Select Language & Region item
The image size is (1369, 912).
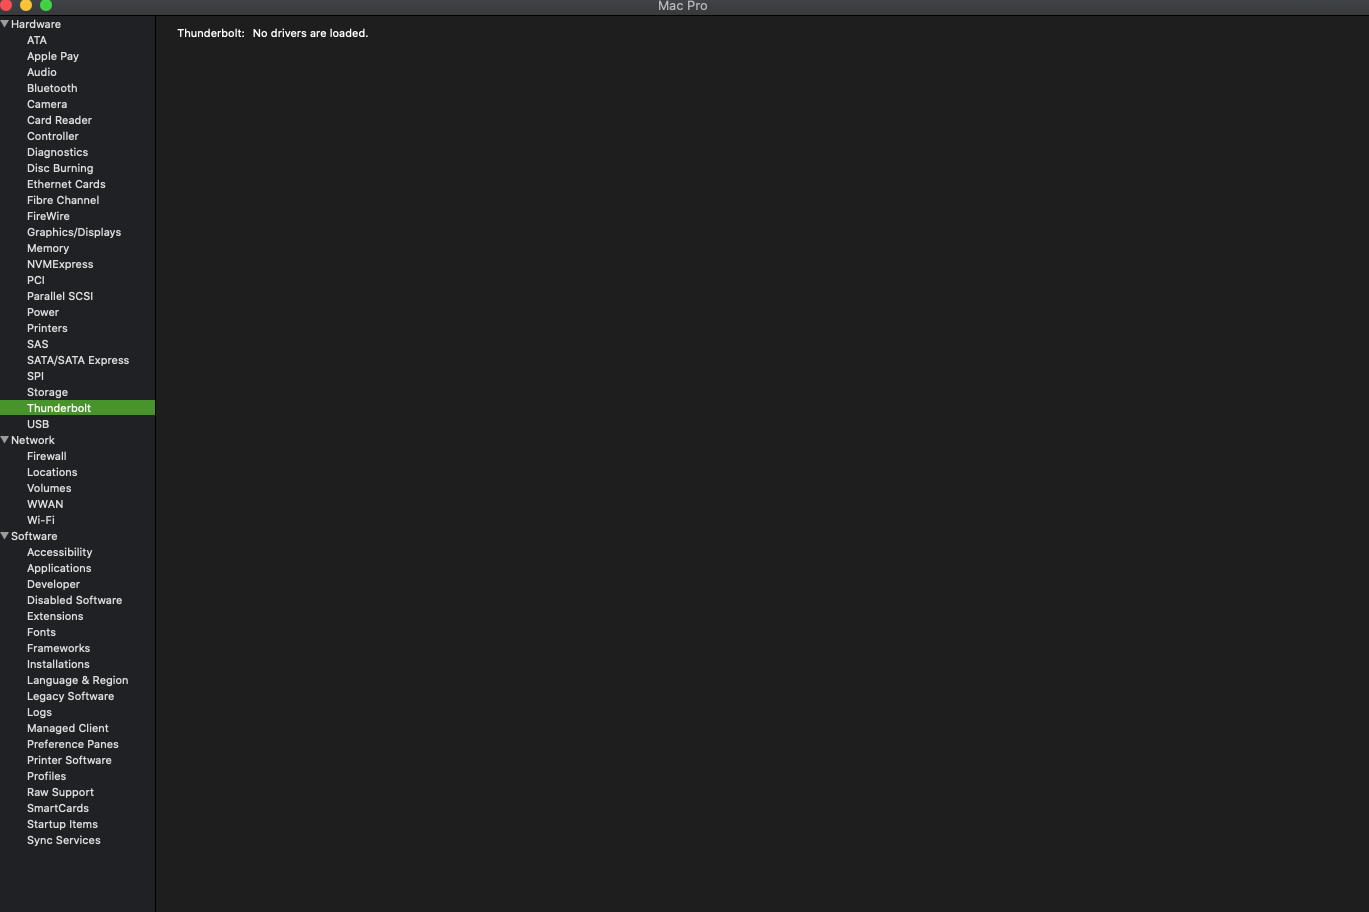click(77, 680)
